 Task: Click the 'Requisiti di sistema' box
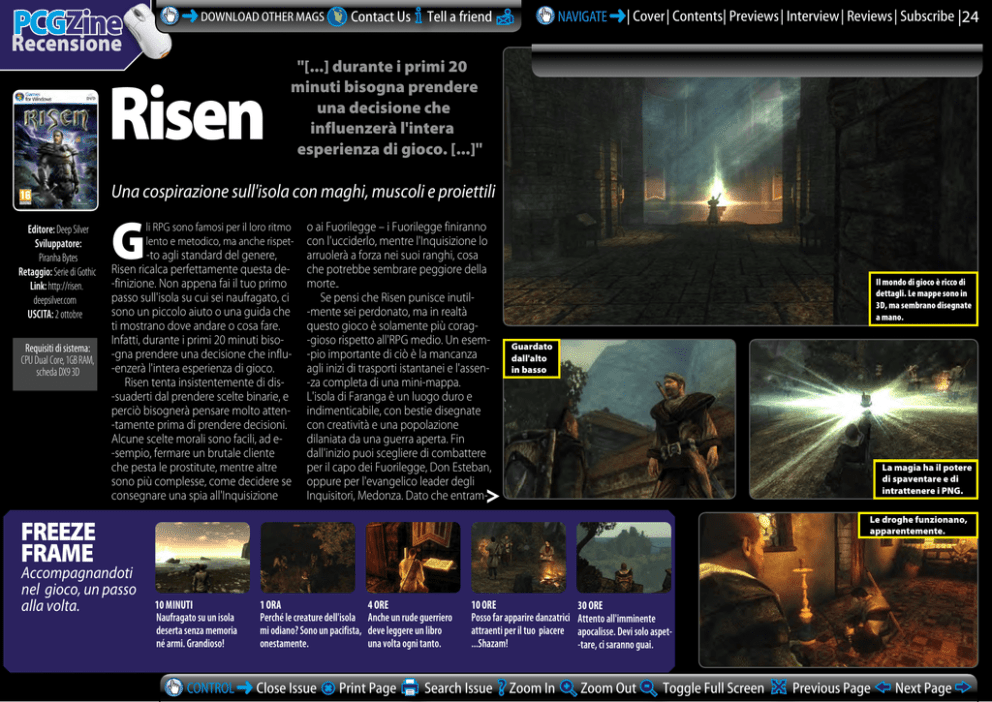(56, 364)
